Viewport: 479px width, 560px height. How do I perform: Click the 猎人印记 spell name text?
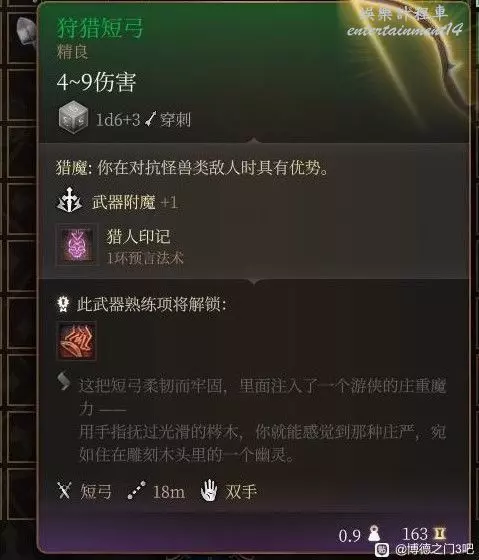point(139,237)
